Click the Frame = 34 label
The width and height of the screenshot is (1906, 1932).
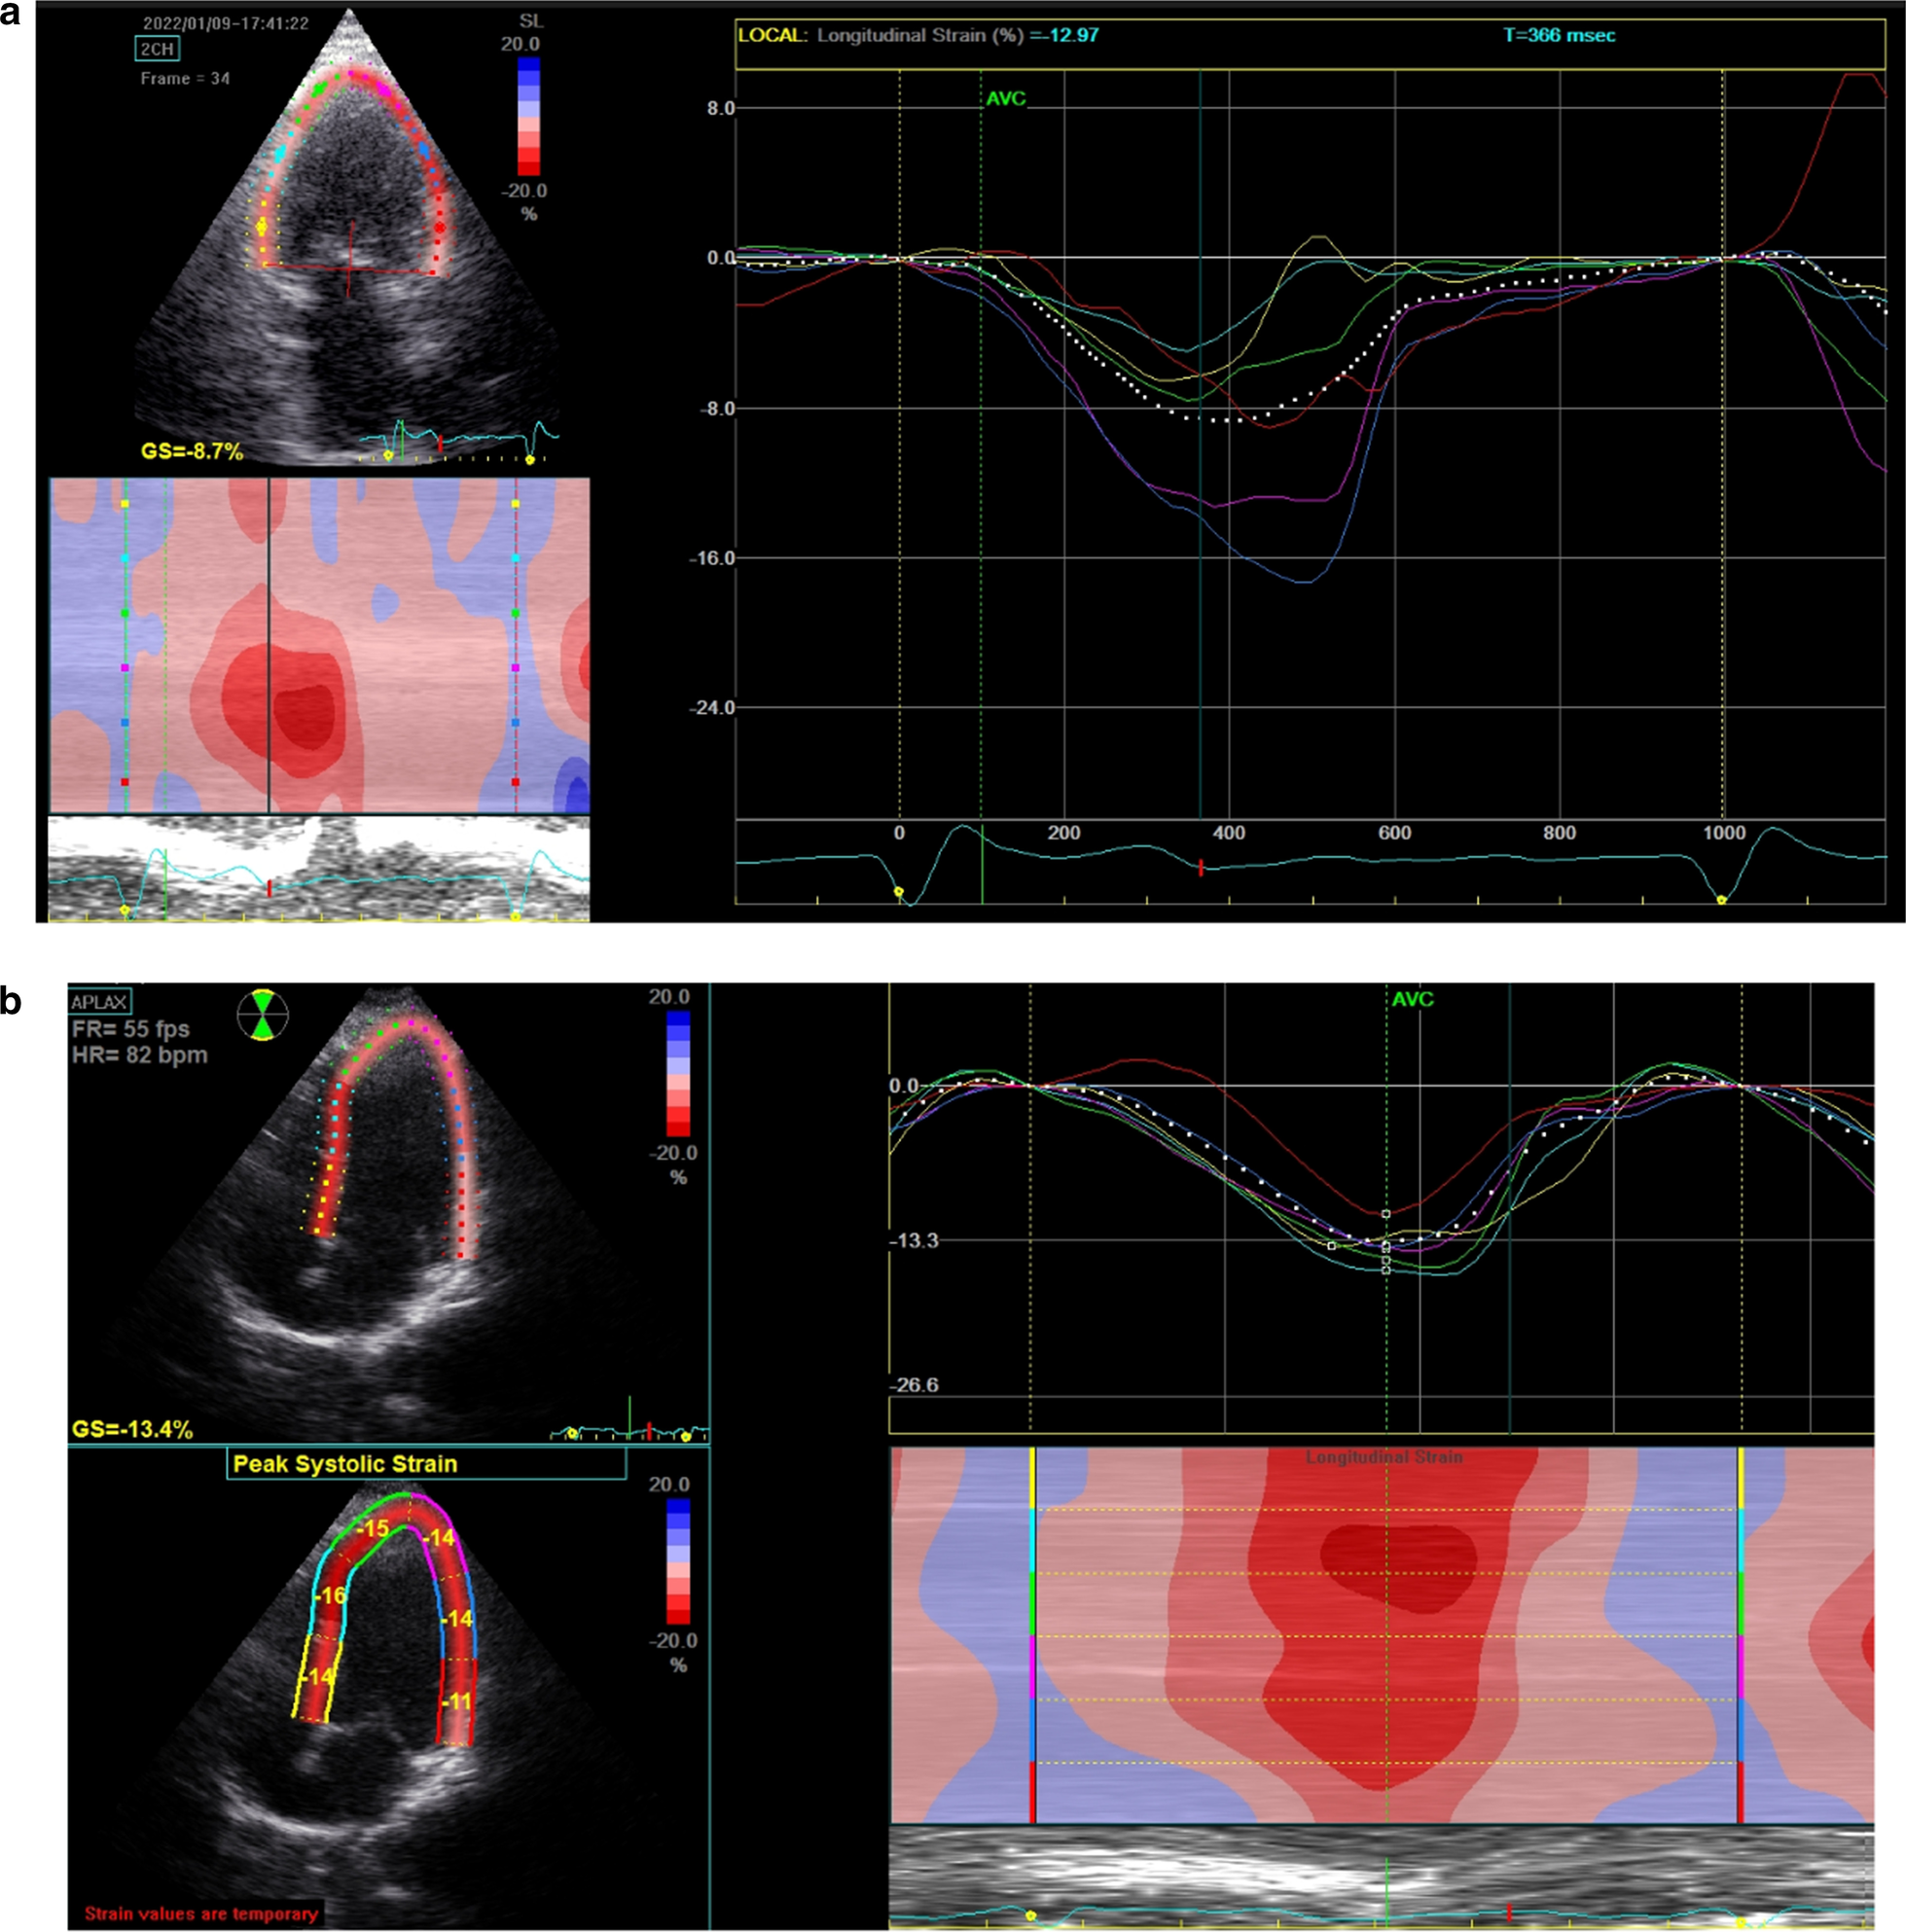point(185,78)
